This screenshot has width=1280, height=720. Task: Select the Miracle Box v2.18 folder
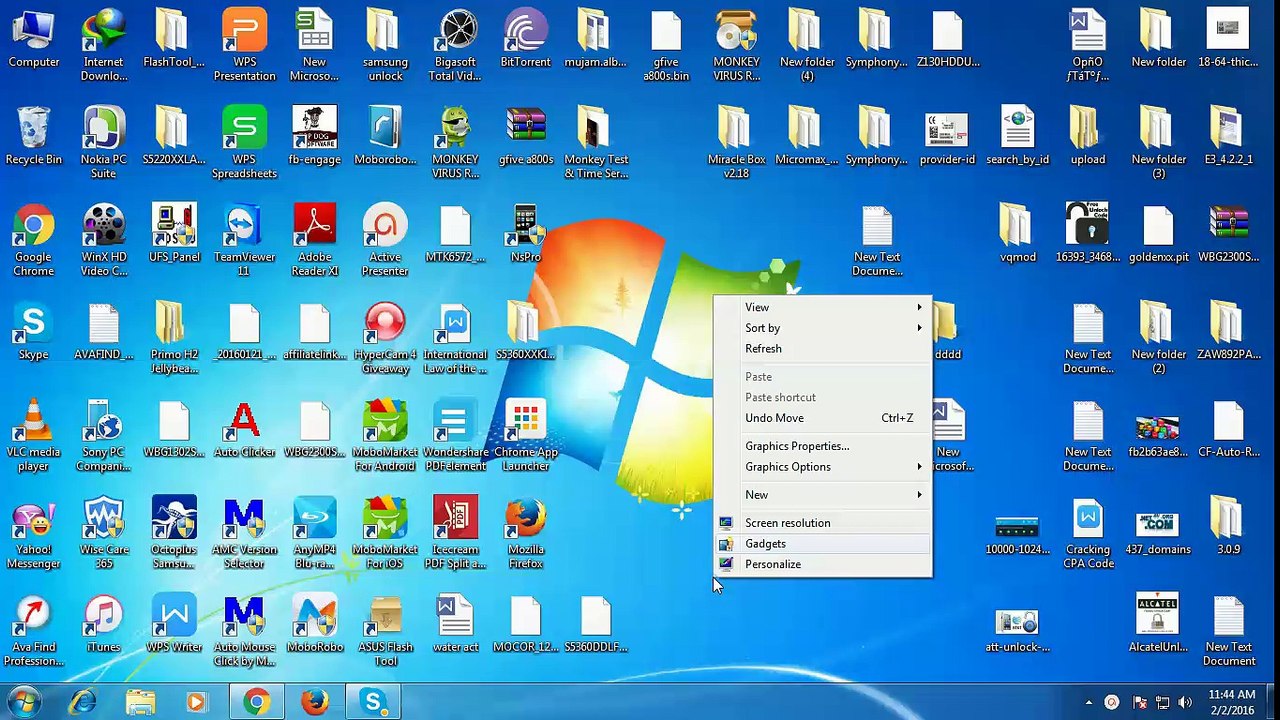coord(736,143)
